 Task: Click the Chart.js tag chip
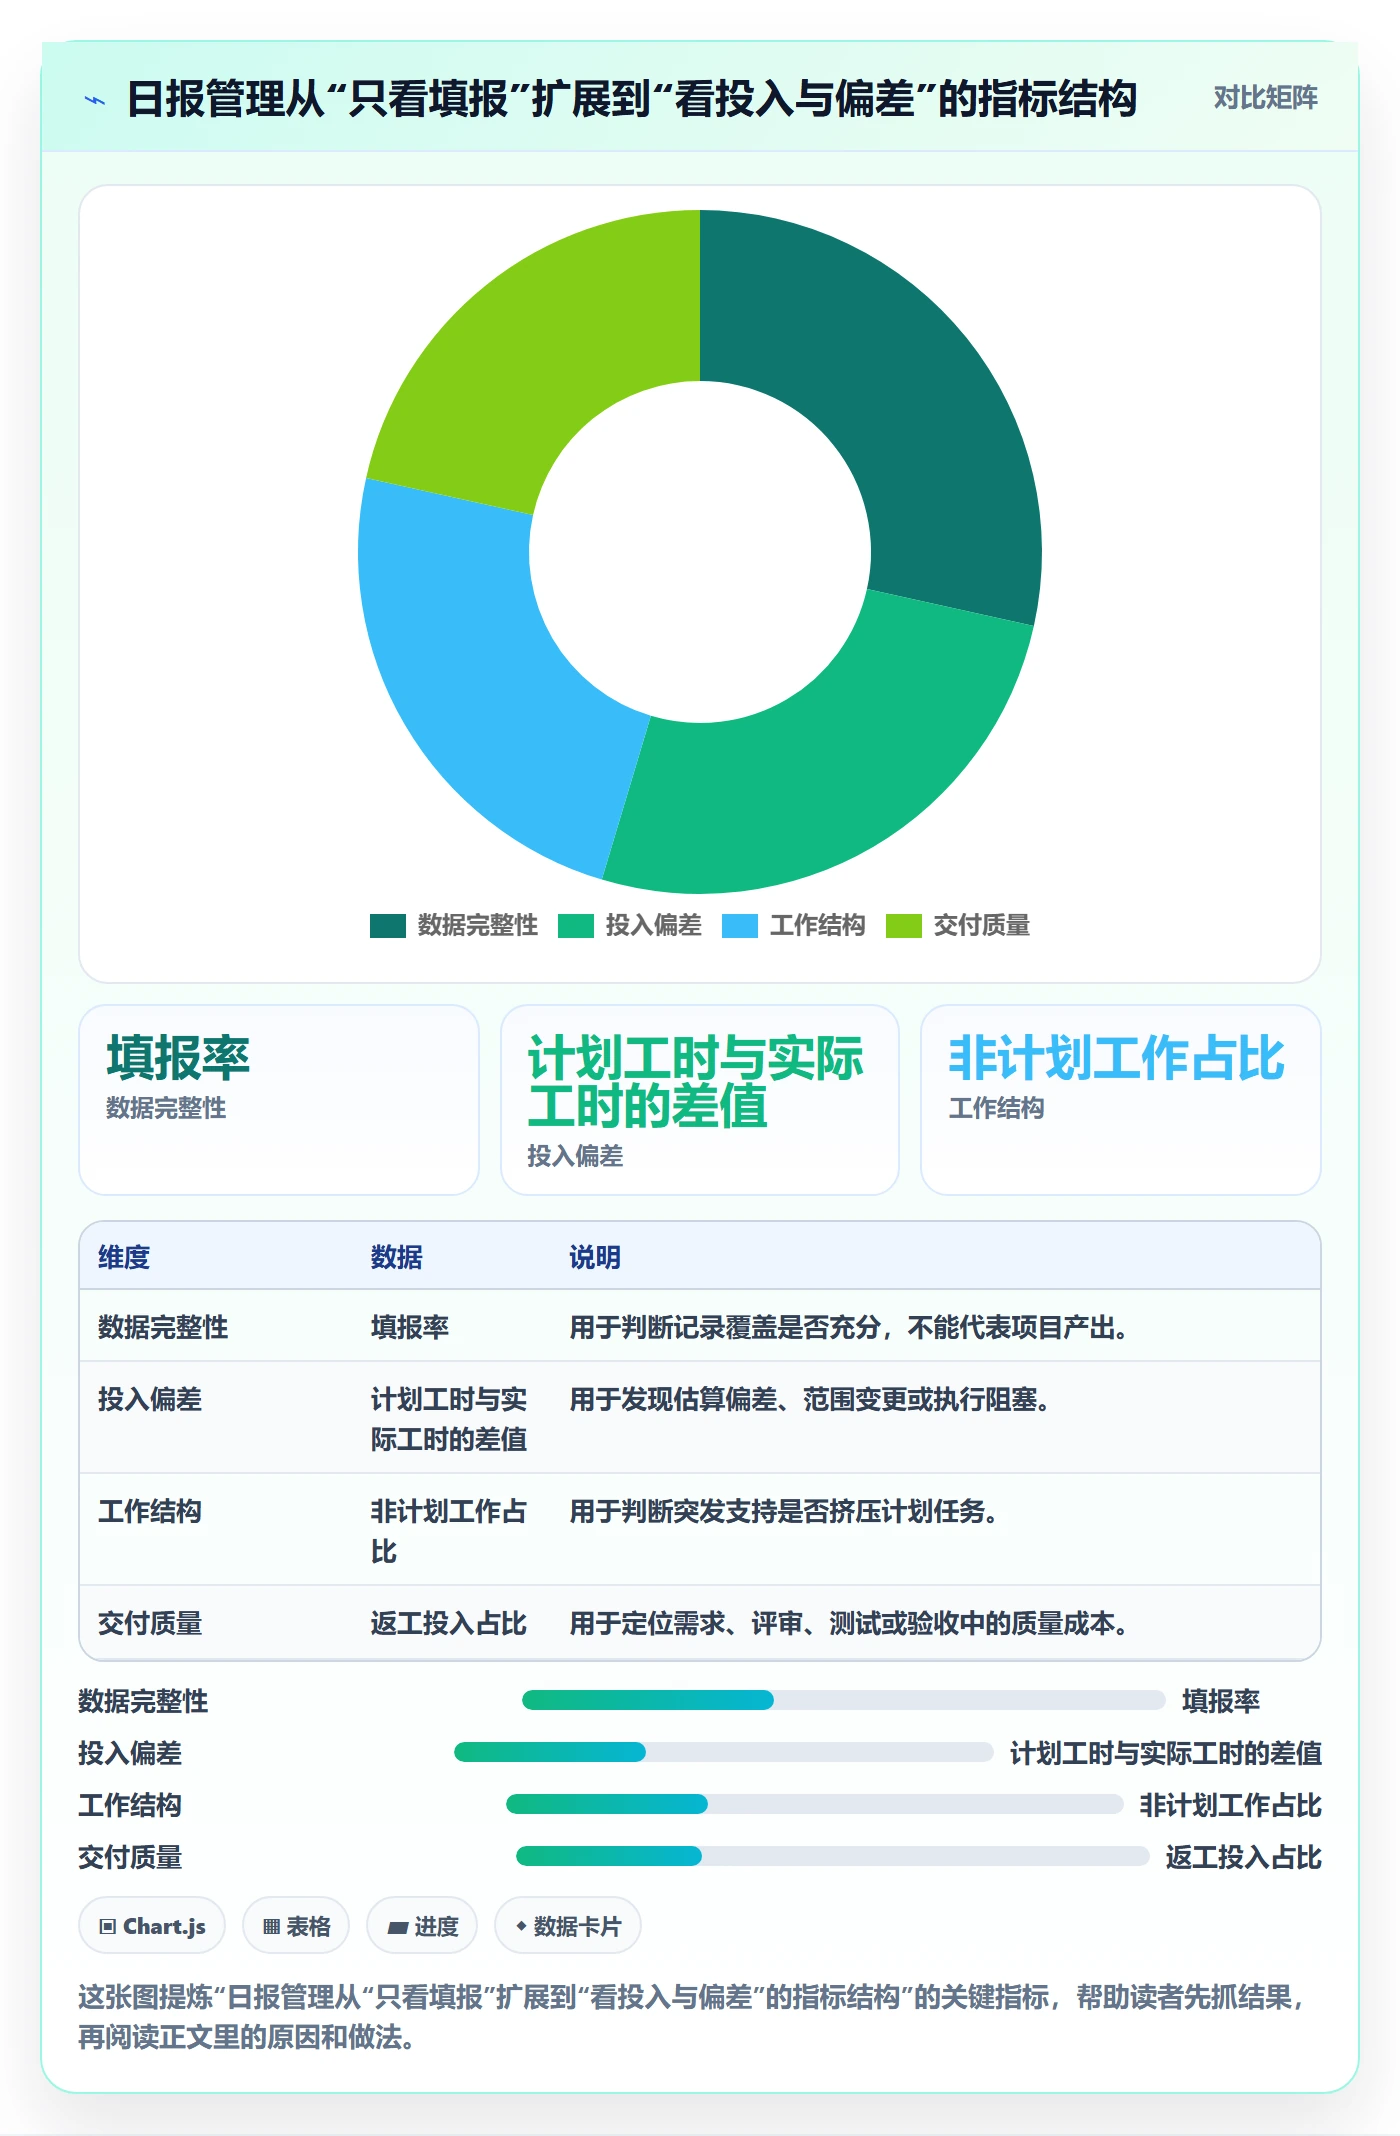point(152,1926)
